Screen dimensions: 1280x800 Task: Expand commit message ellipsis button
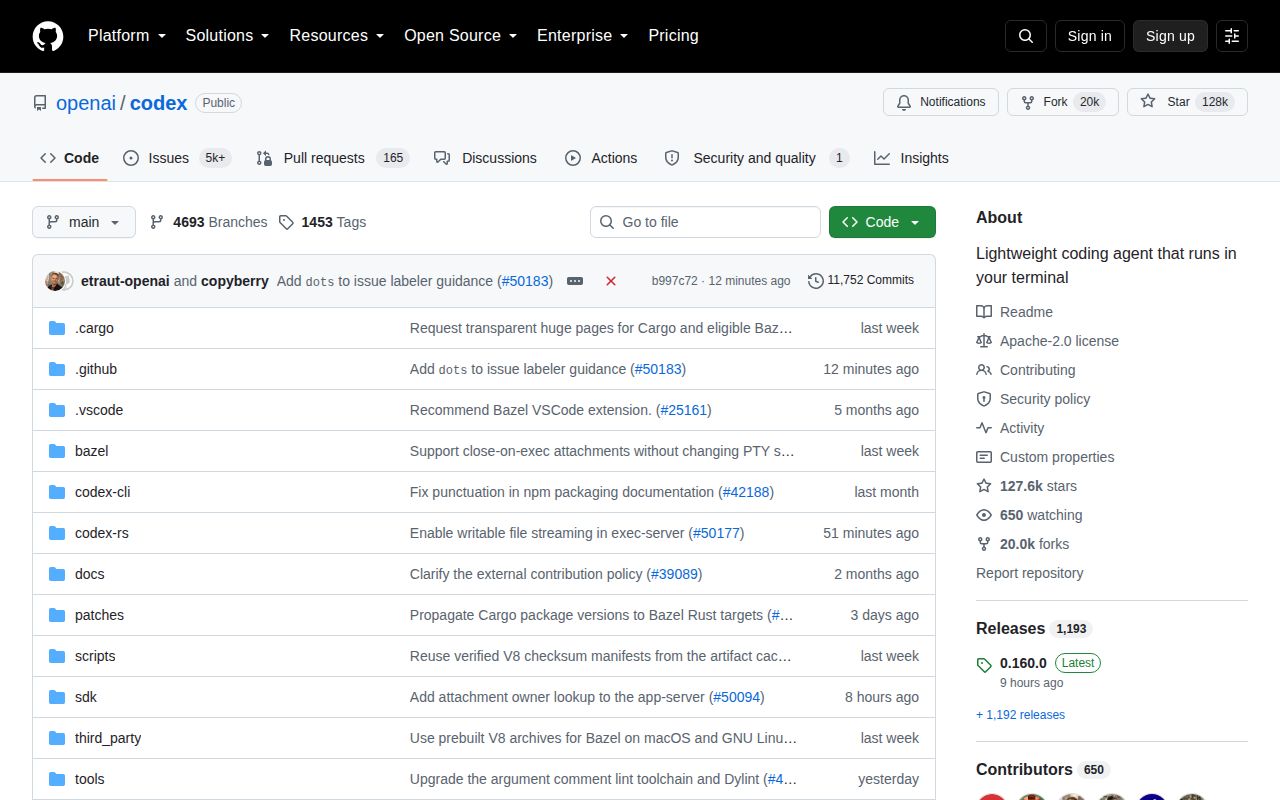tap(575, 281)
